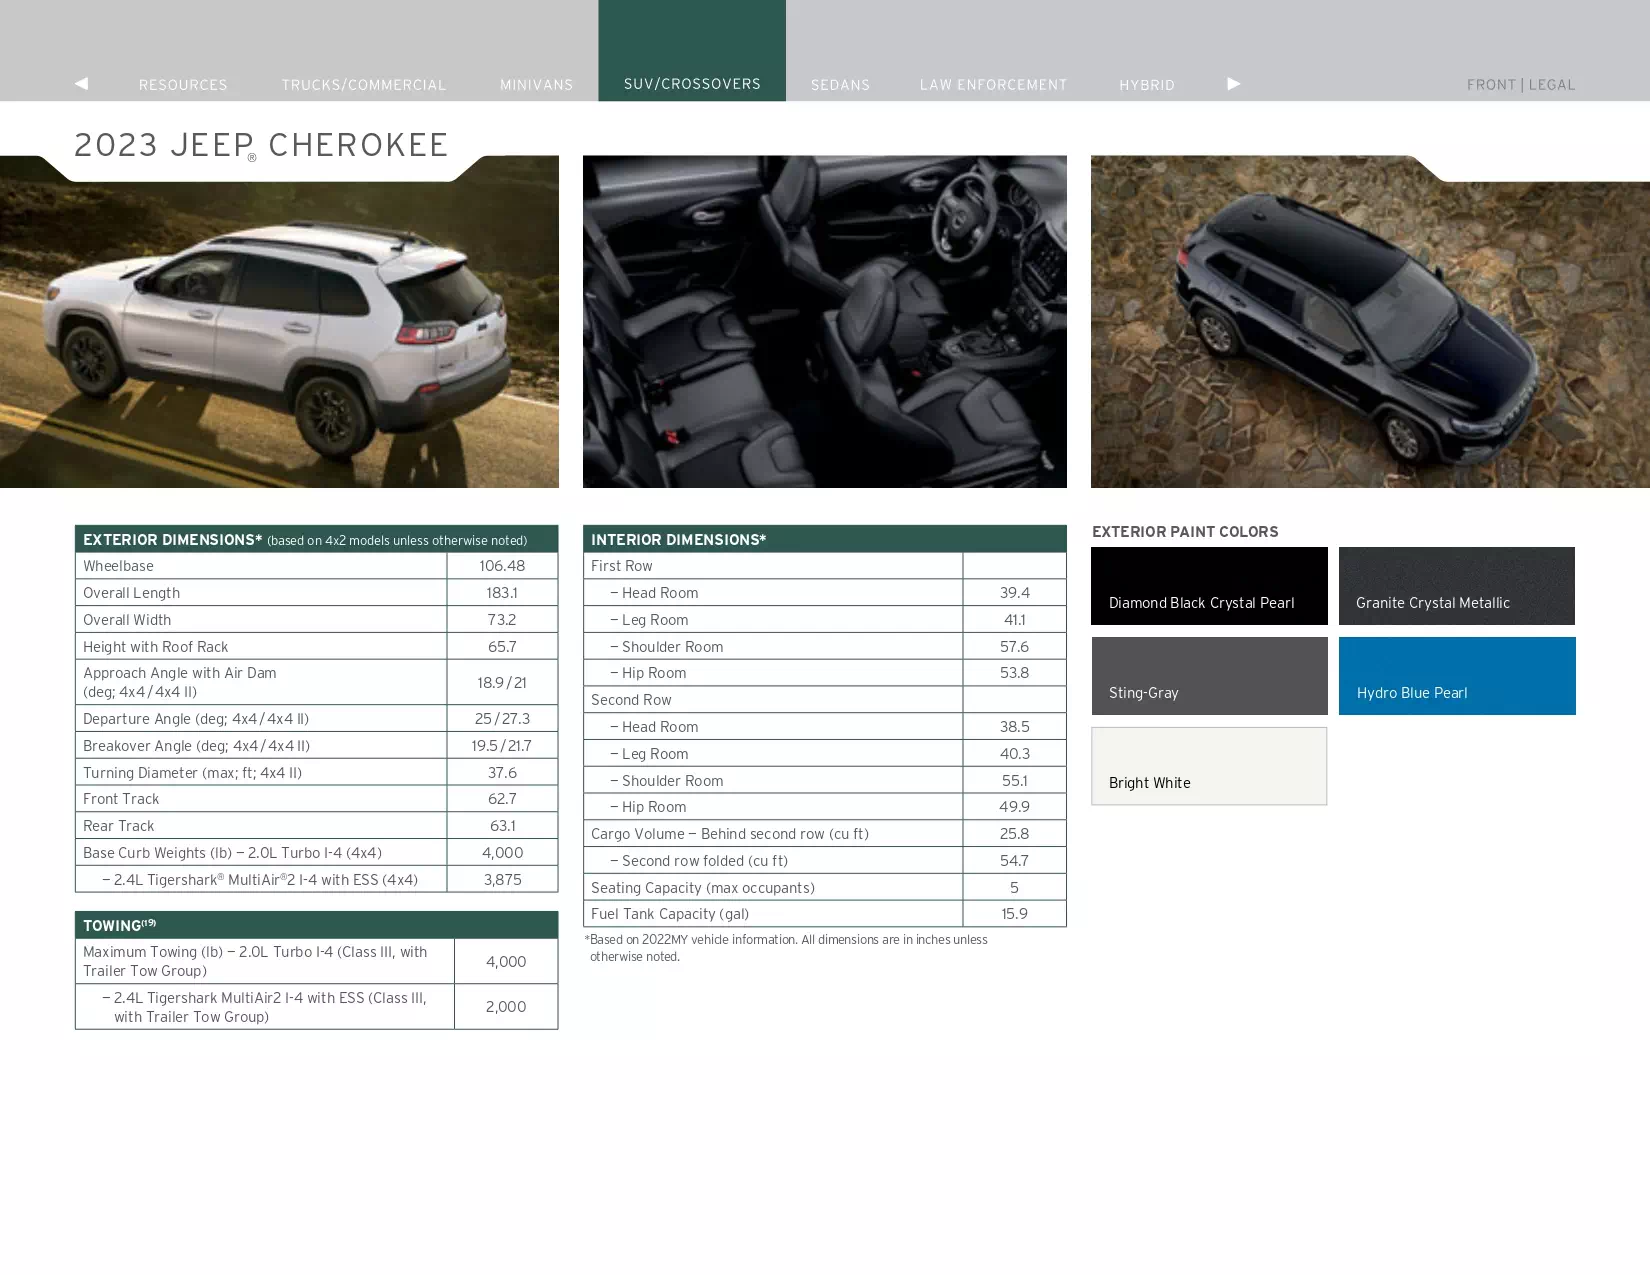Viewport: 1650px width, 1275px height.
Task: Click the second row Hip Room value 49.9
Action: pyautogui.click(x=1014, y=807)
